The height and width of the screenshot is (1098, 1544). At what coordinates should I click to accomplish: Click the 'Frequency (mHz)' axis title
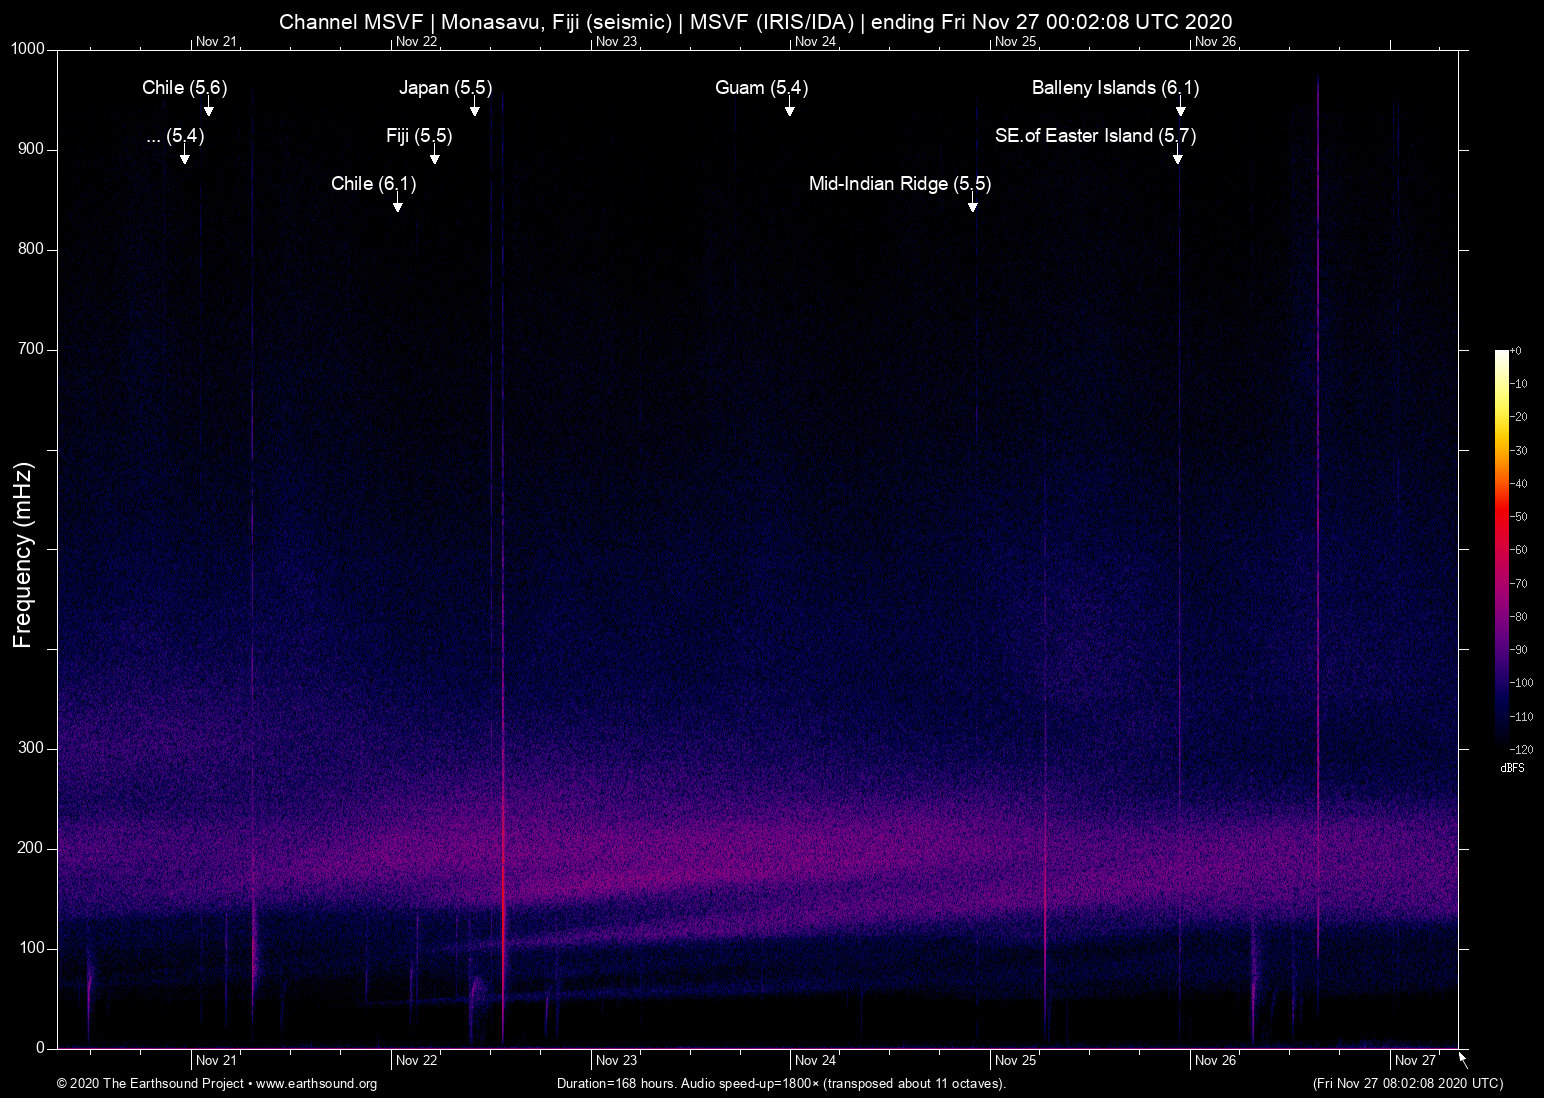[x=23, y=555]
